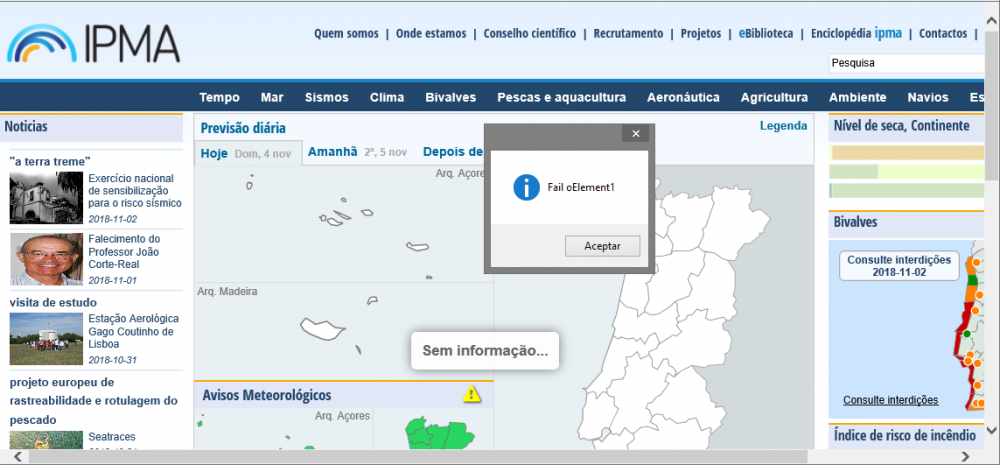Click Madeira island on forecast map
The image size is (1000, 465).
point(322,328)
